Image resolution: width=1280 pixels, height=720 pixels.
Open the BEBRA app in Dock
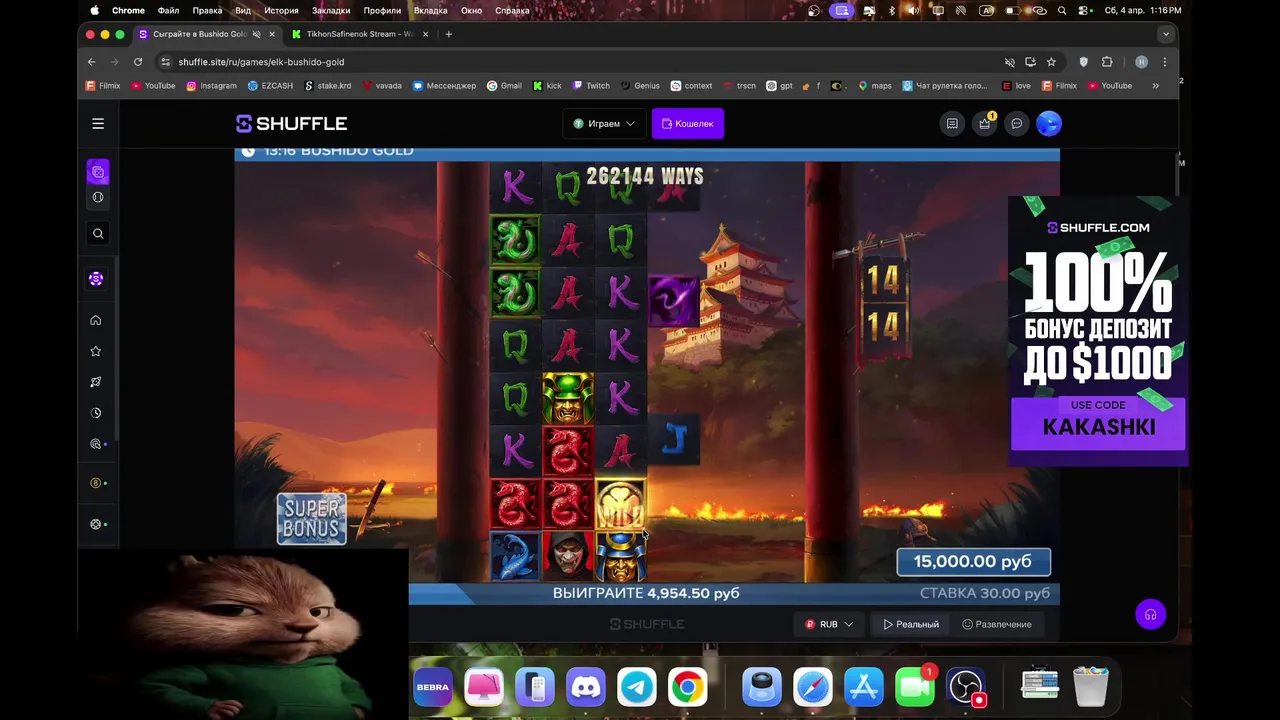click(x=433, y=687)
